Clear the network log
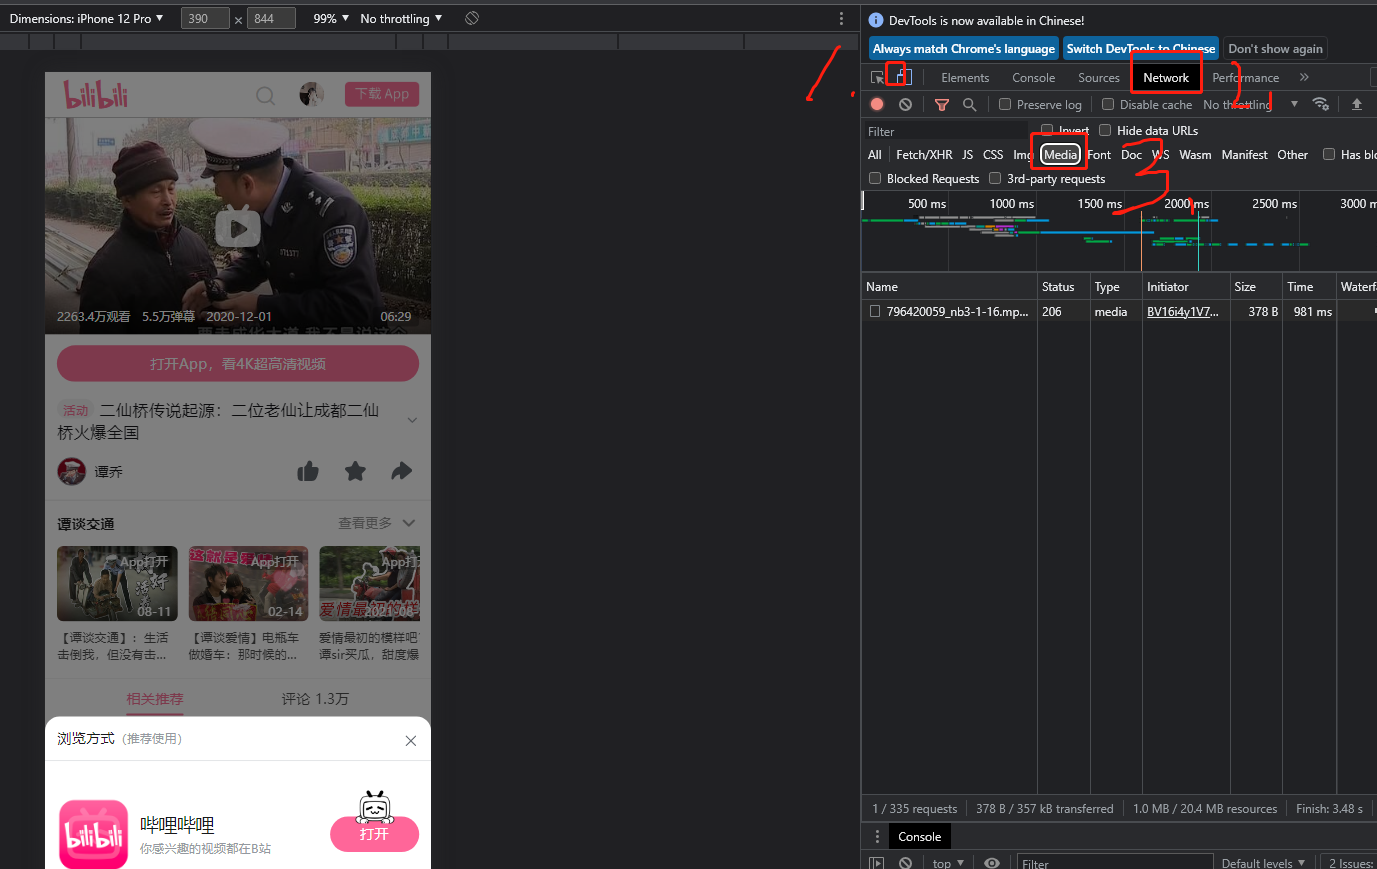The width and height of the screenshot is (1377, 869). tap(905, 104)
